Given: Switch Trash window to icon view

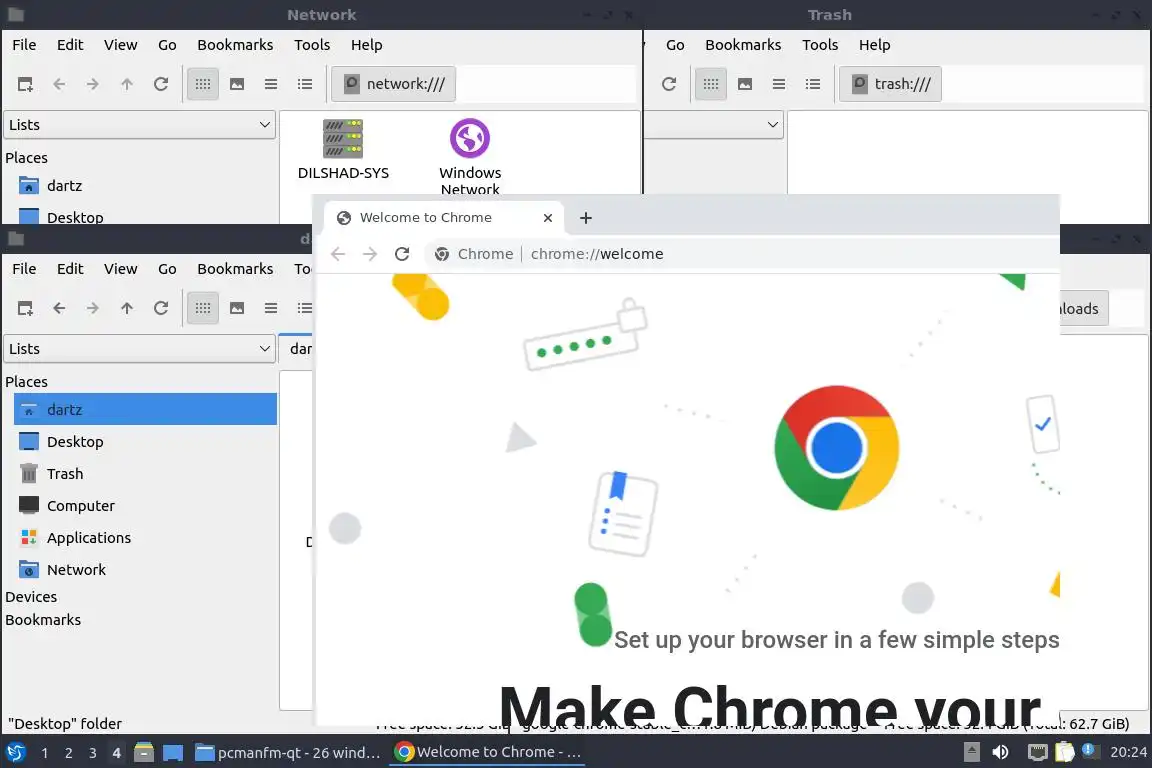Looking at the screenshot, I should point(711,84).
